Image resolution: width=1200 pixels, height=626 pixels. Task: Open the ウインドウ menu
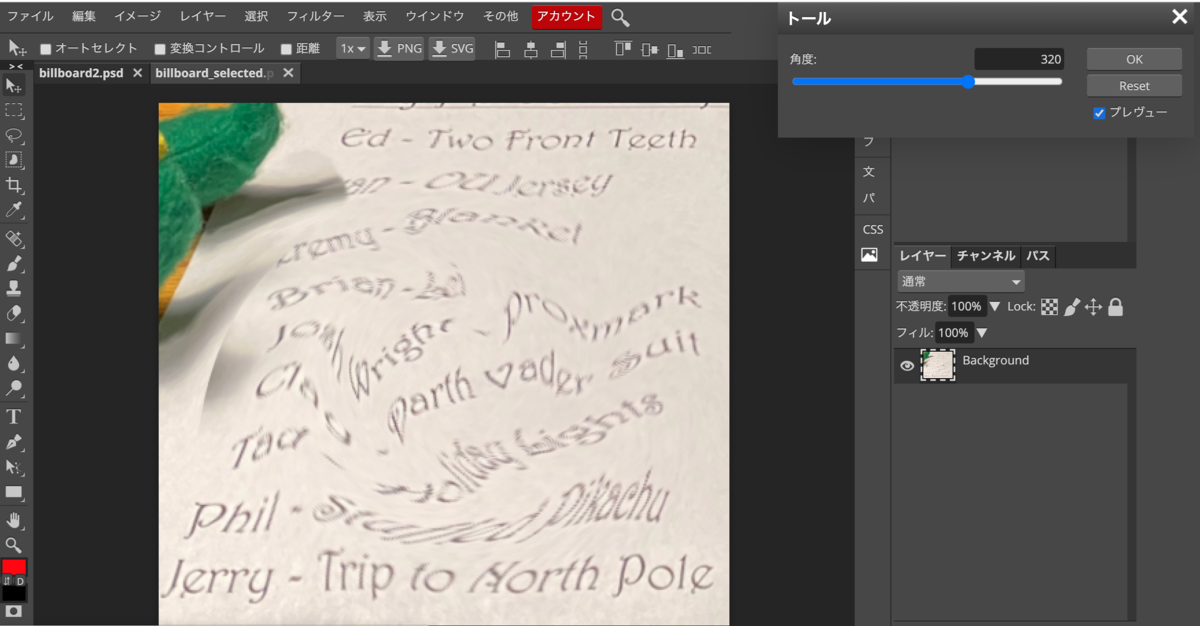point(435,17)
